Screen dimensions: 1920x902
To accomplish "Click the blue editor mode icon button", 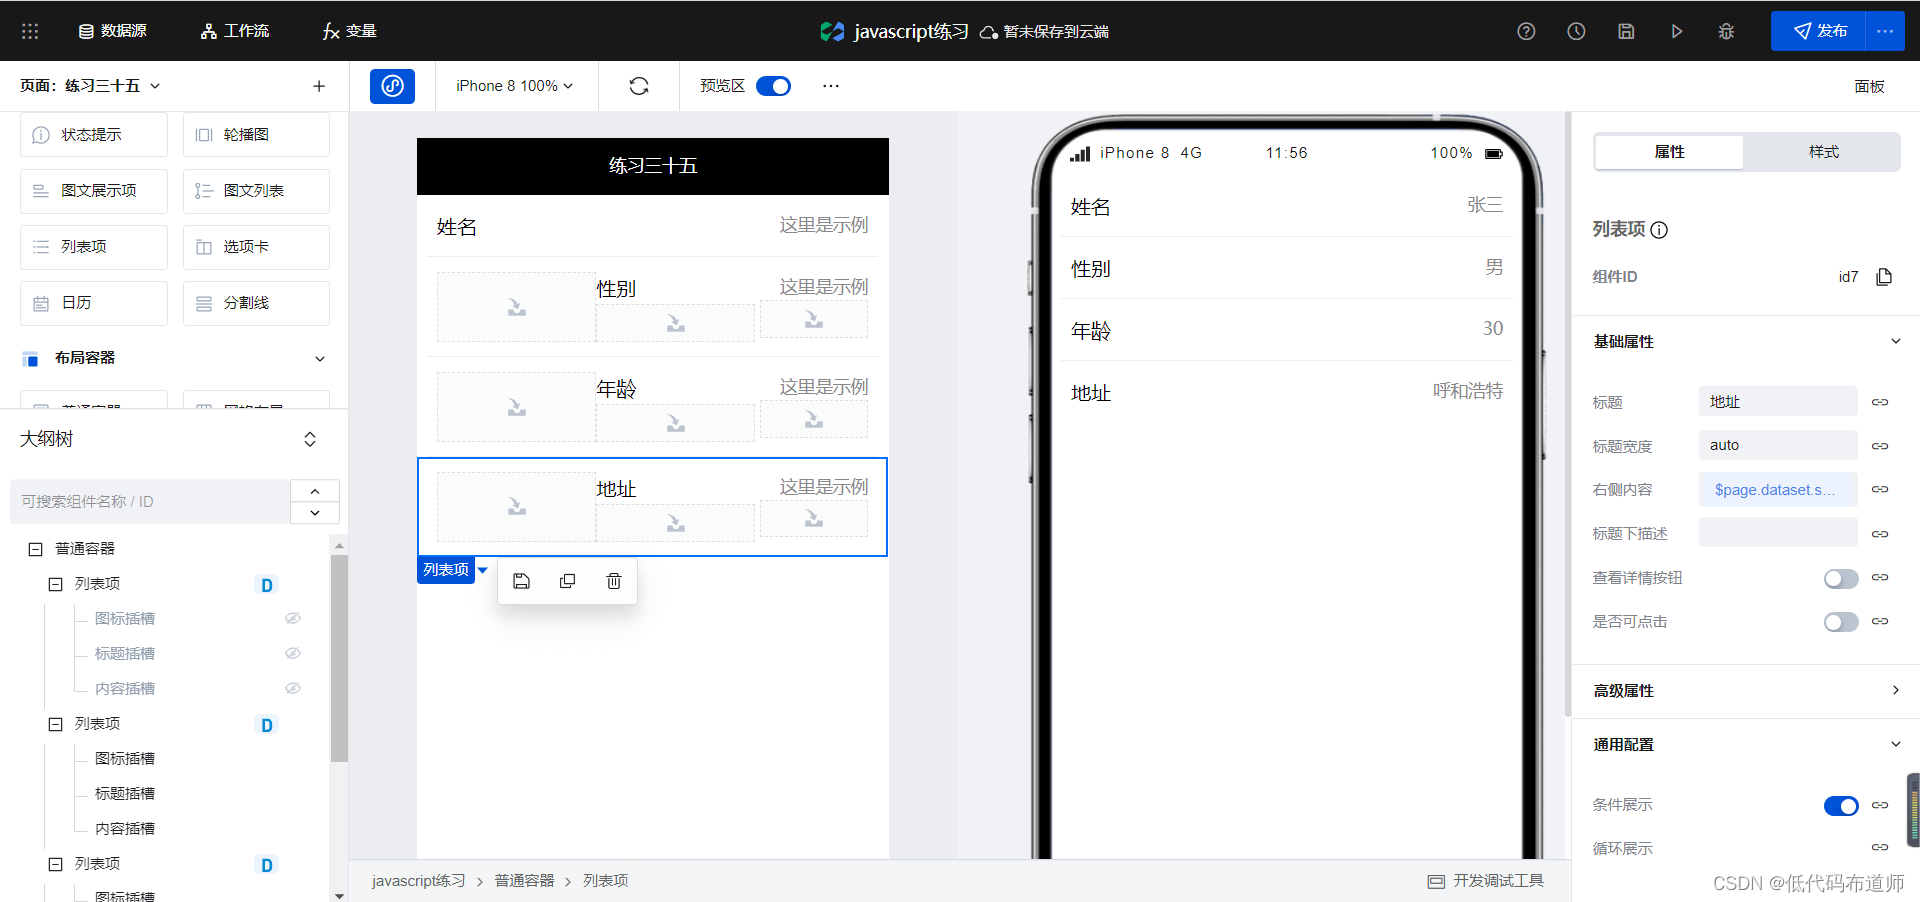I will tap(392, 86).
